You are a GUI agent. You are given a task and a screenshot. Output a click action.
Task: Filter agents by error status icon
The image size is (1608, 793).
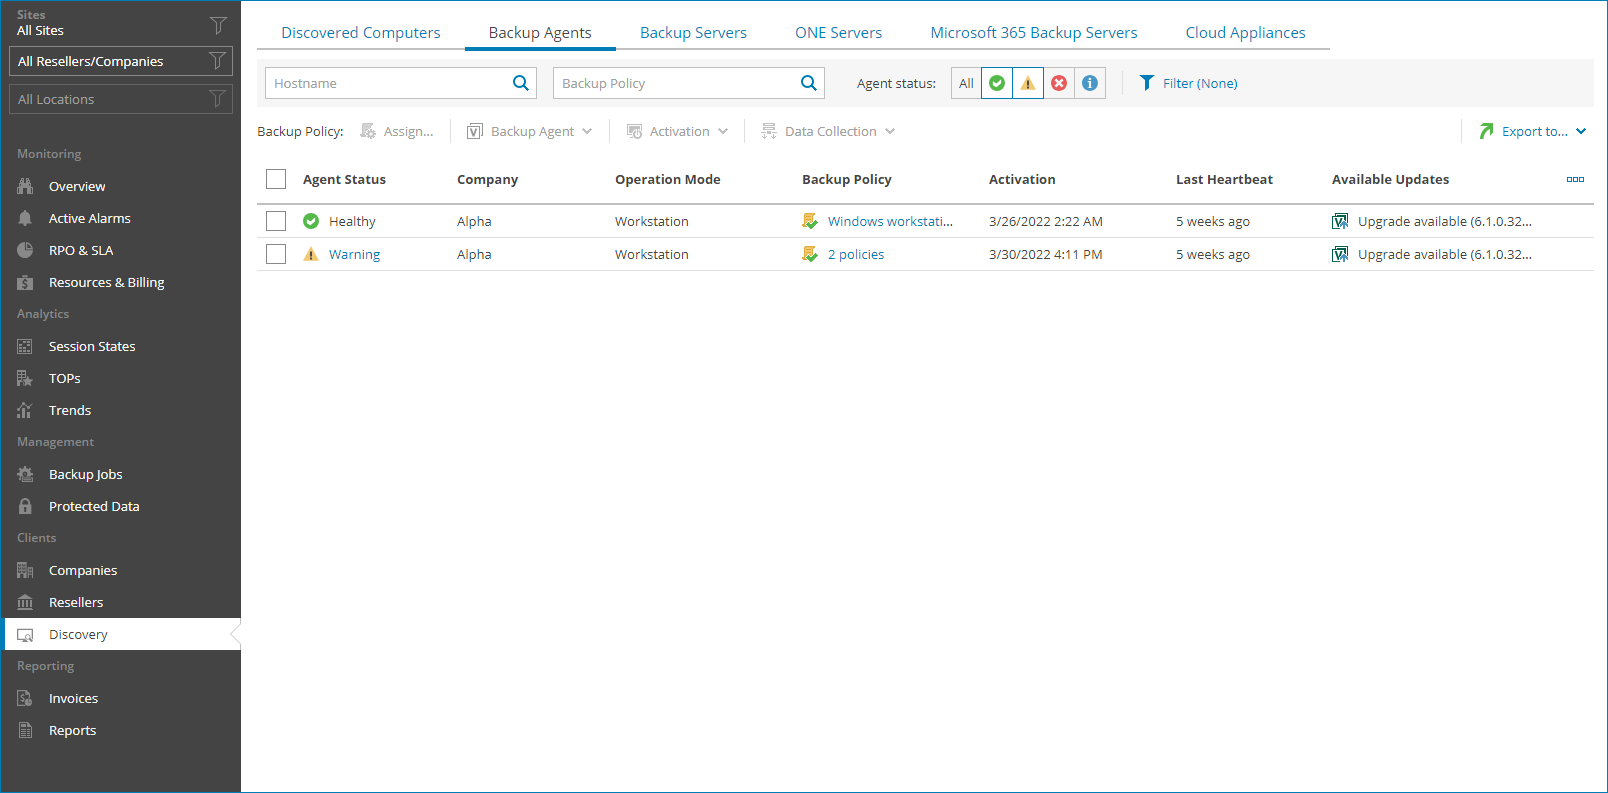[1059, 83]
